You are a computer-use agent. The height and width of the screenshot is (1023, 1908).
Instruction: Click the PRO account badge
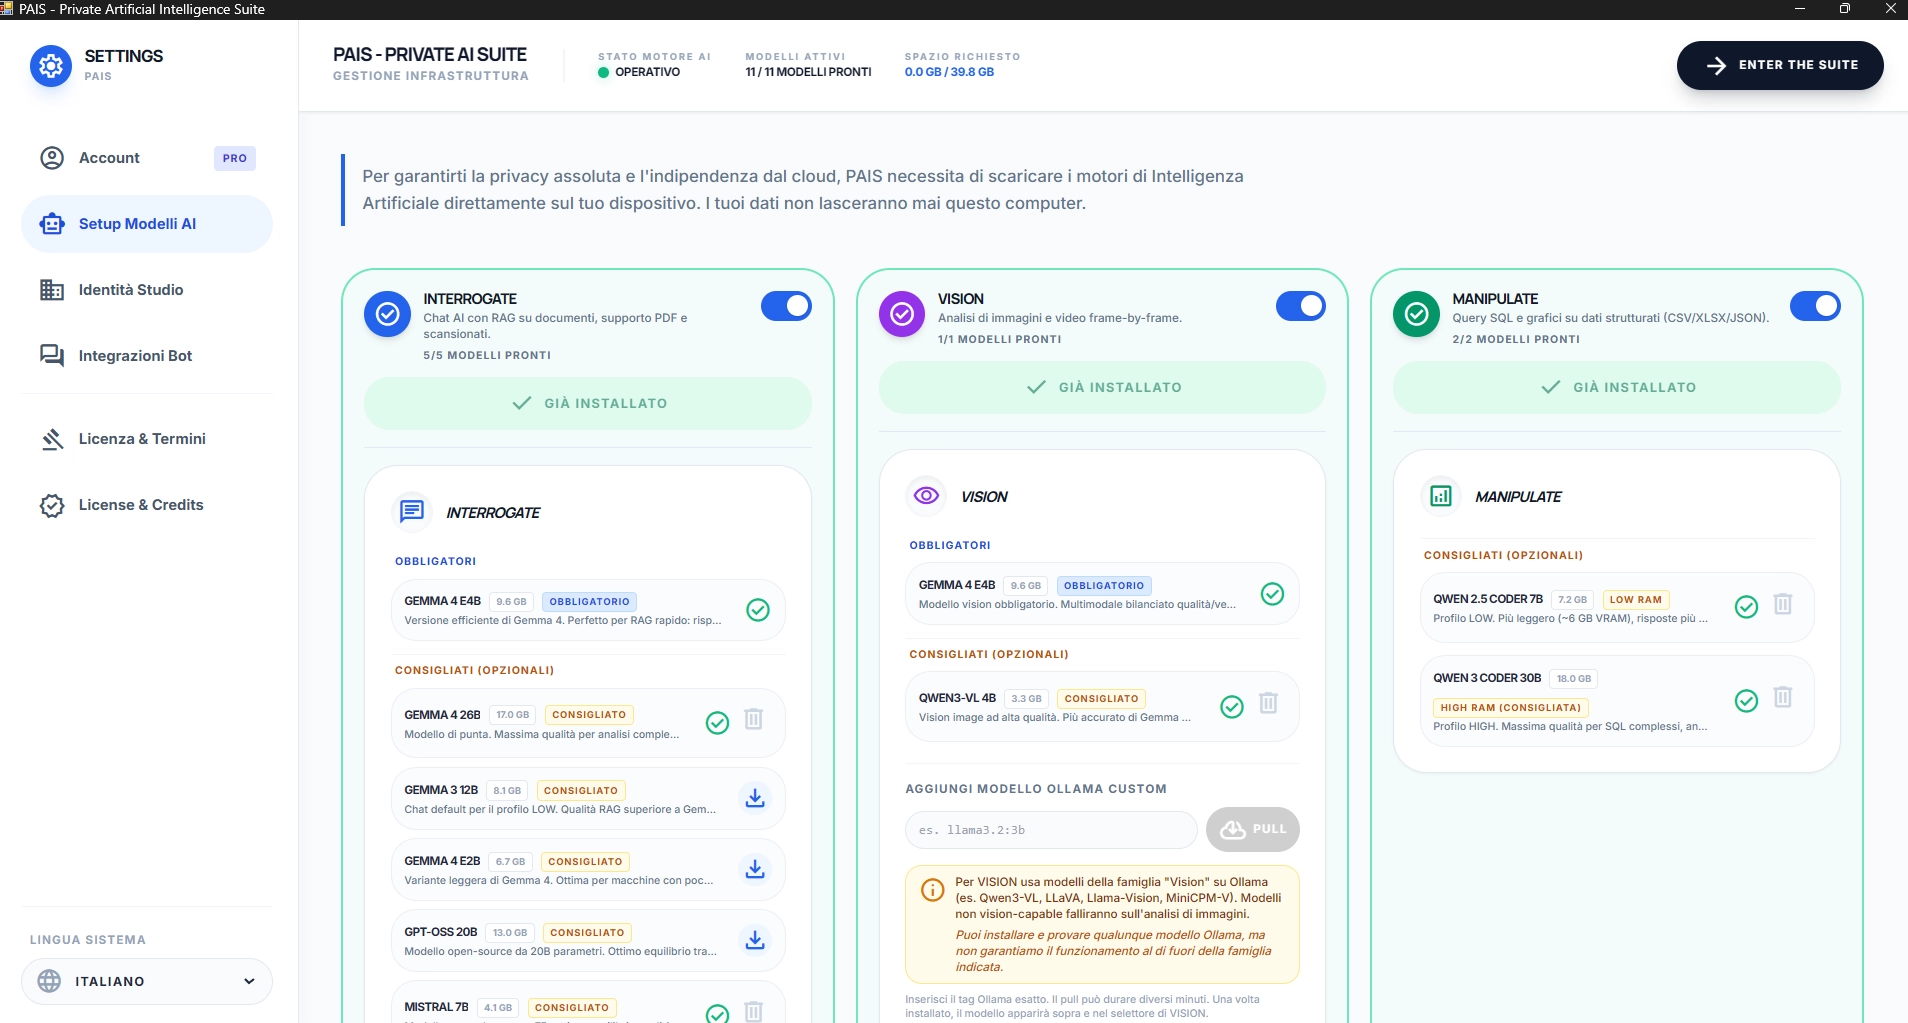235,158
